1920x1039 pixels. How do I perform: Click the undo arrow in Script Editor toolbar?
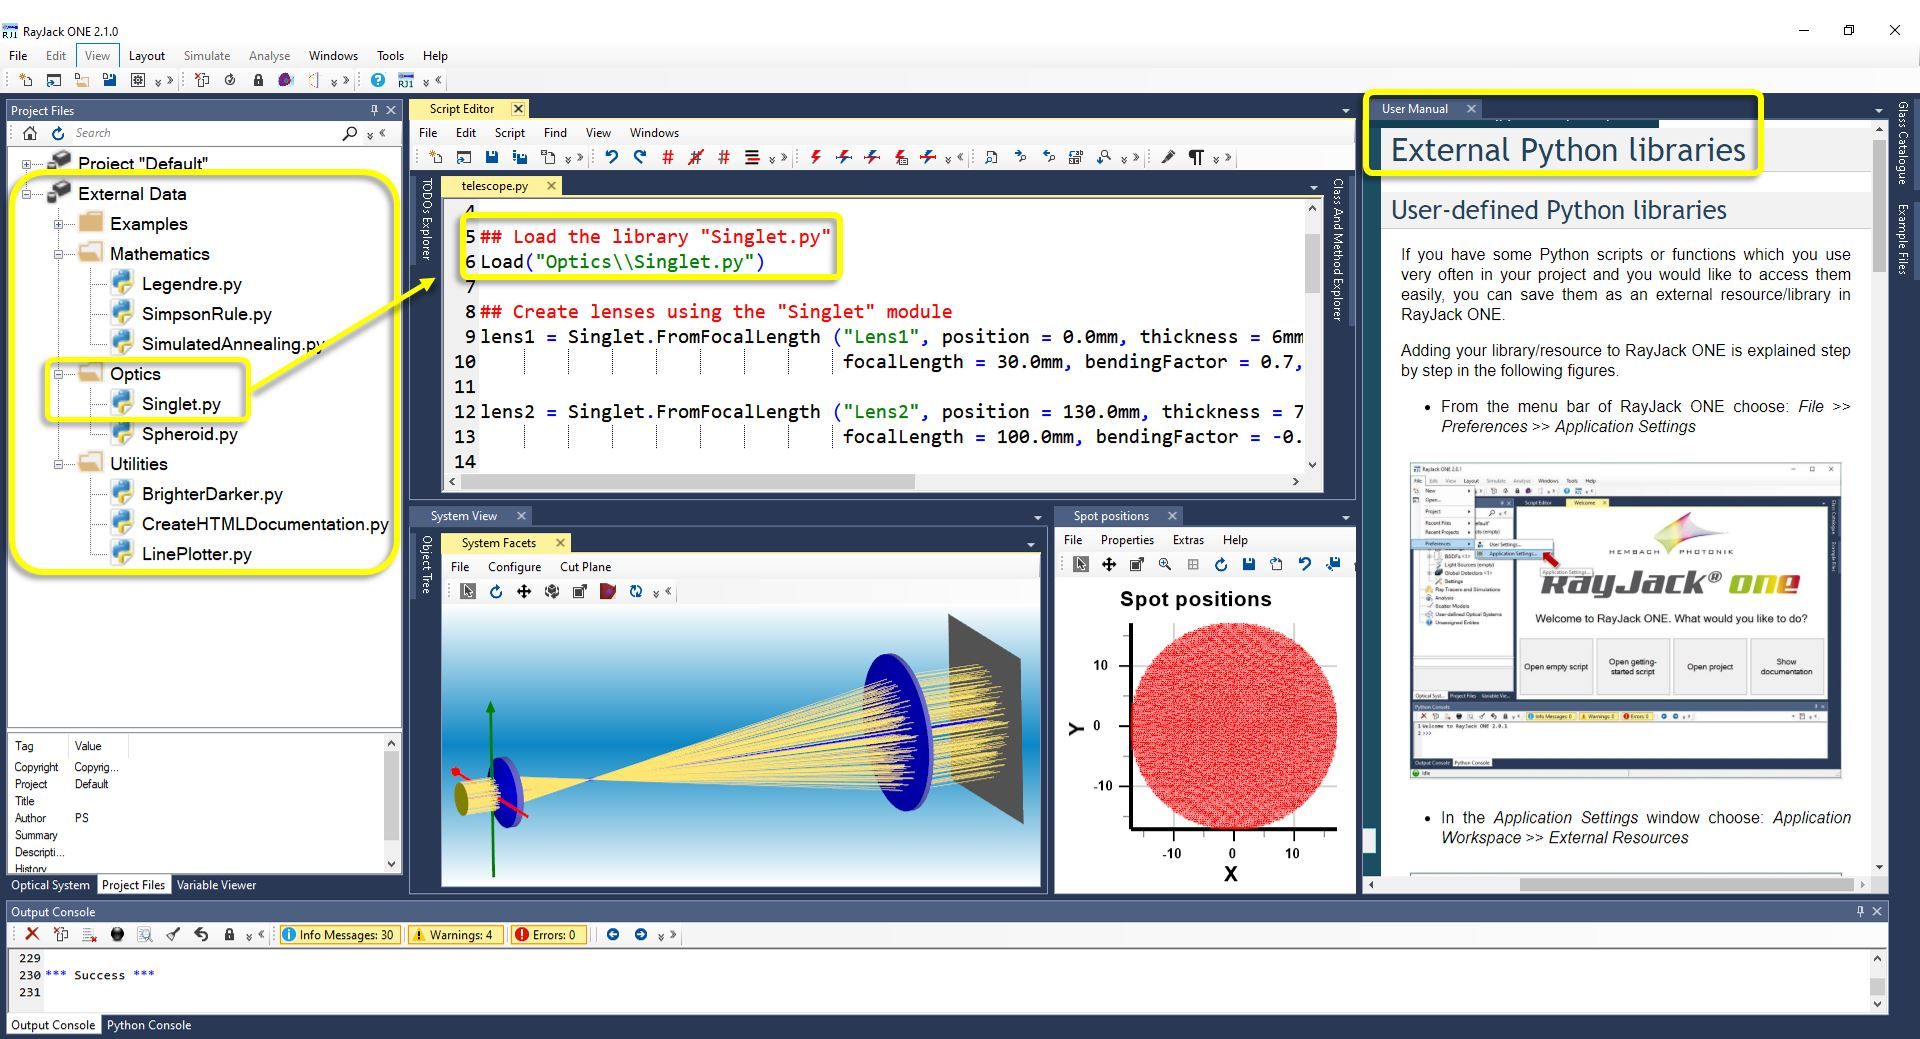point(611,157)
